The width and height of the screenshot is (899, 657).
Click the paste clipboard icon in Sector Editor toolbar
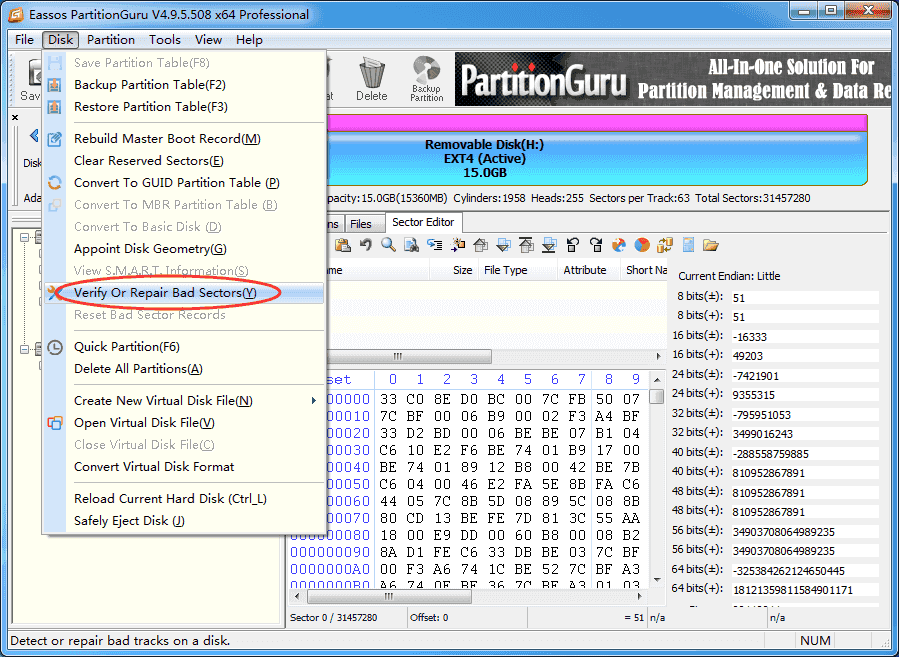click(343, 245)
